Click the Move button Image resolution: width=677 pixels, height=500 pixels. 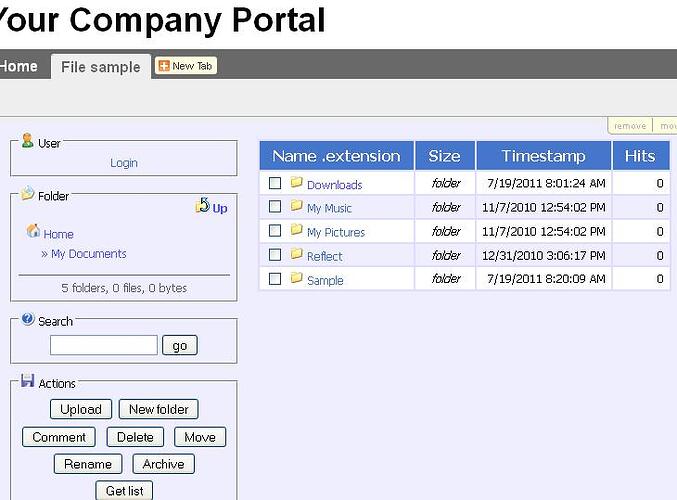point(200,437)
